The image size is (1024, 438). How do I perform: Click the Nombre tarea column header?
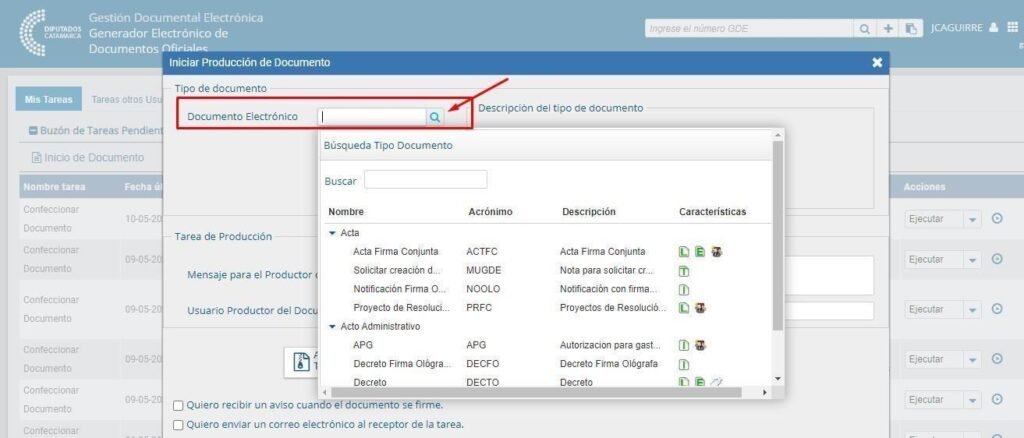pos(54,187)
